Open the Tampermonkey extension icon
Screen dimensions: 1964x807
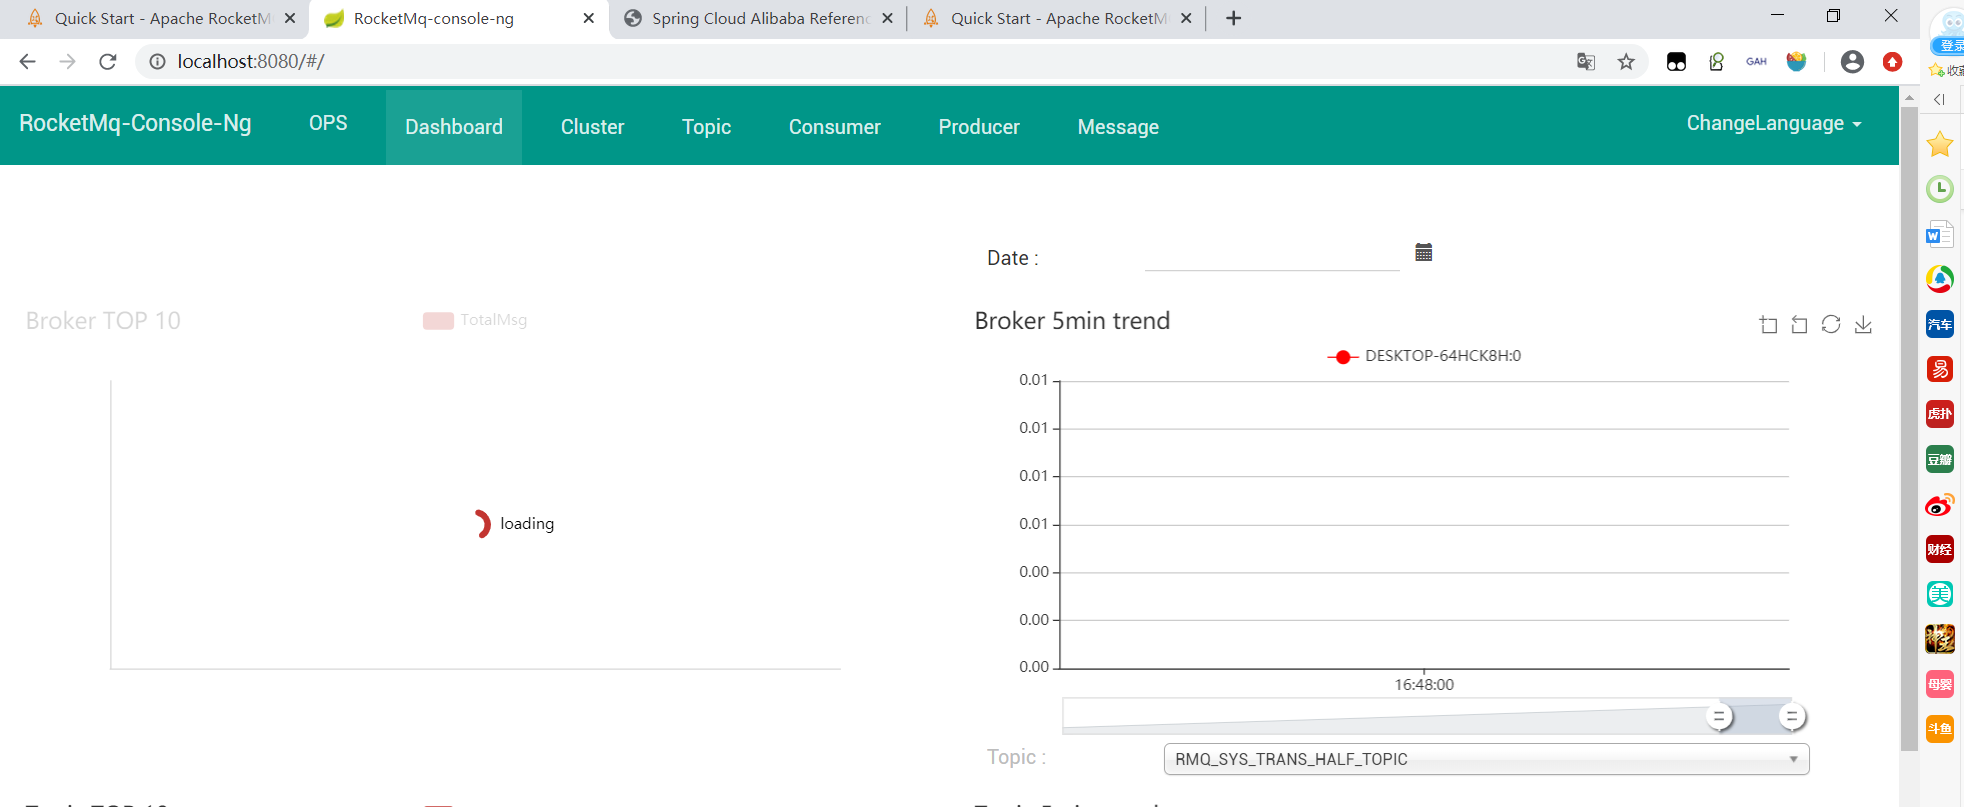[1677, 62]
